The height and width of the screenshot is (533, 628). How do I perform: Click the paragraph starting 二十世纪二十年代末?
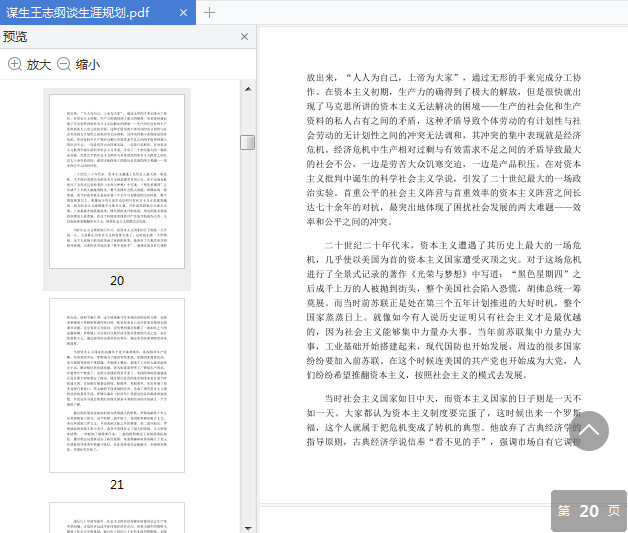[444, 310]
